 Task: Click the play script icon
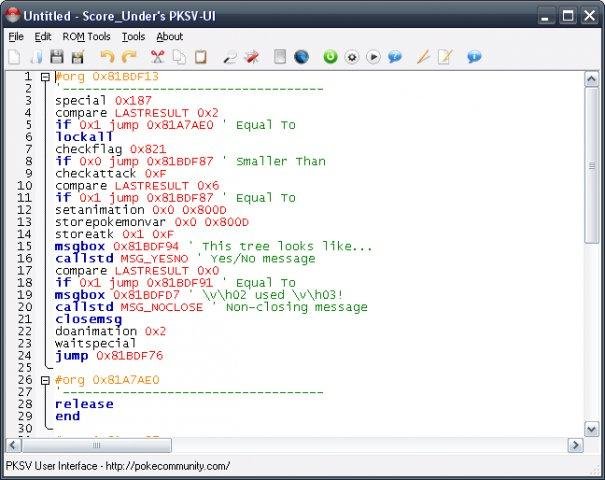pos(373,57)
